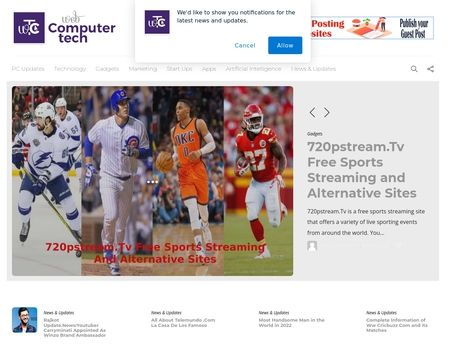
Task: Click the Carryminati article thumbnail
Action: (x=25, y=320)
